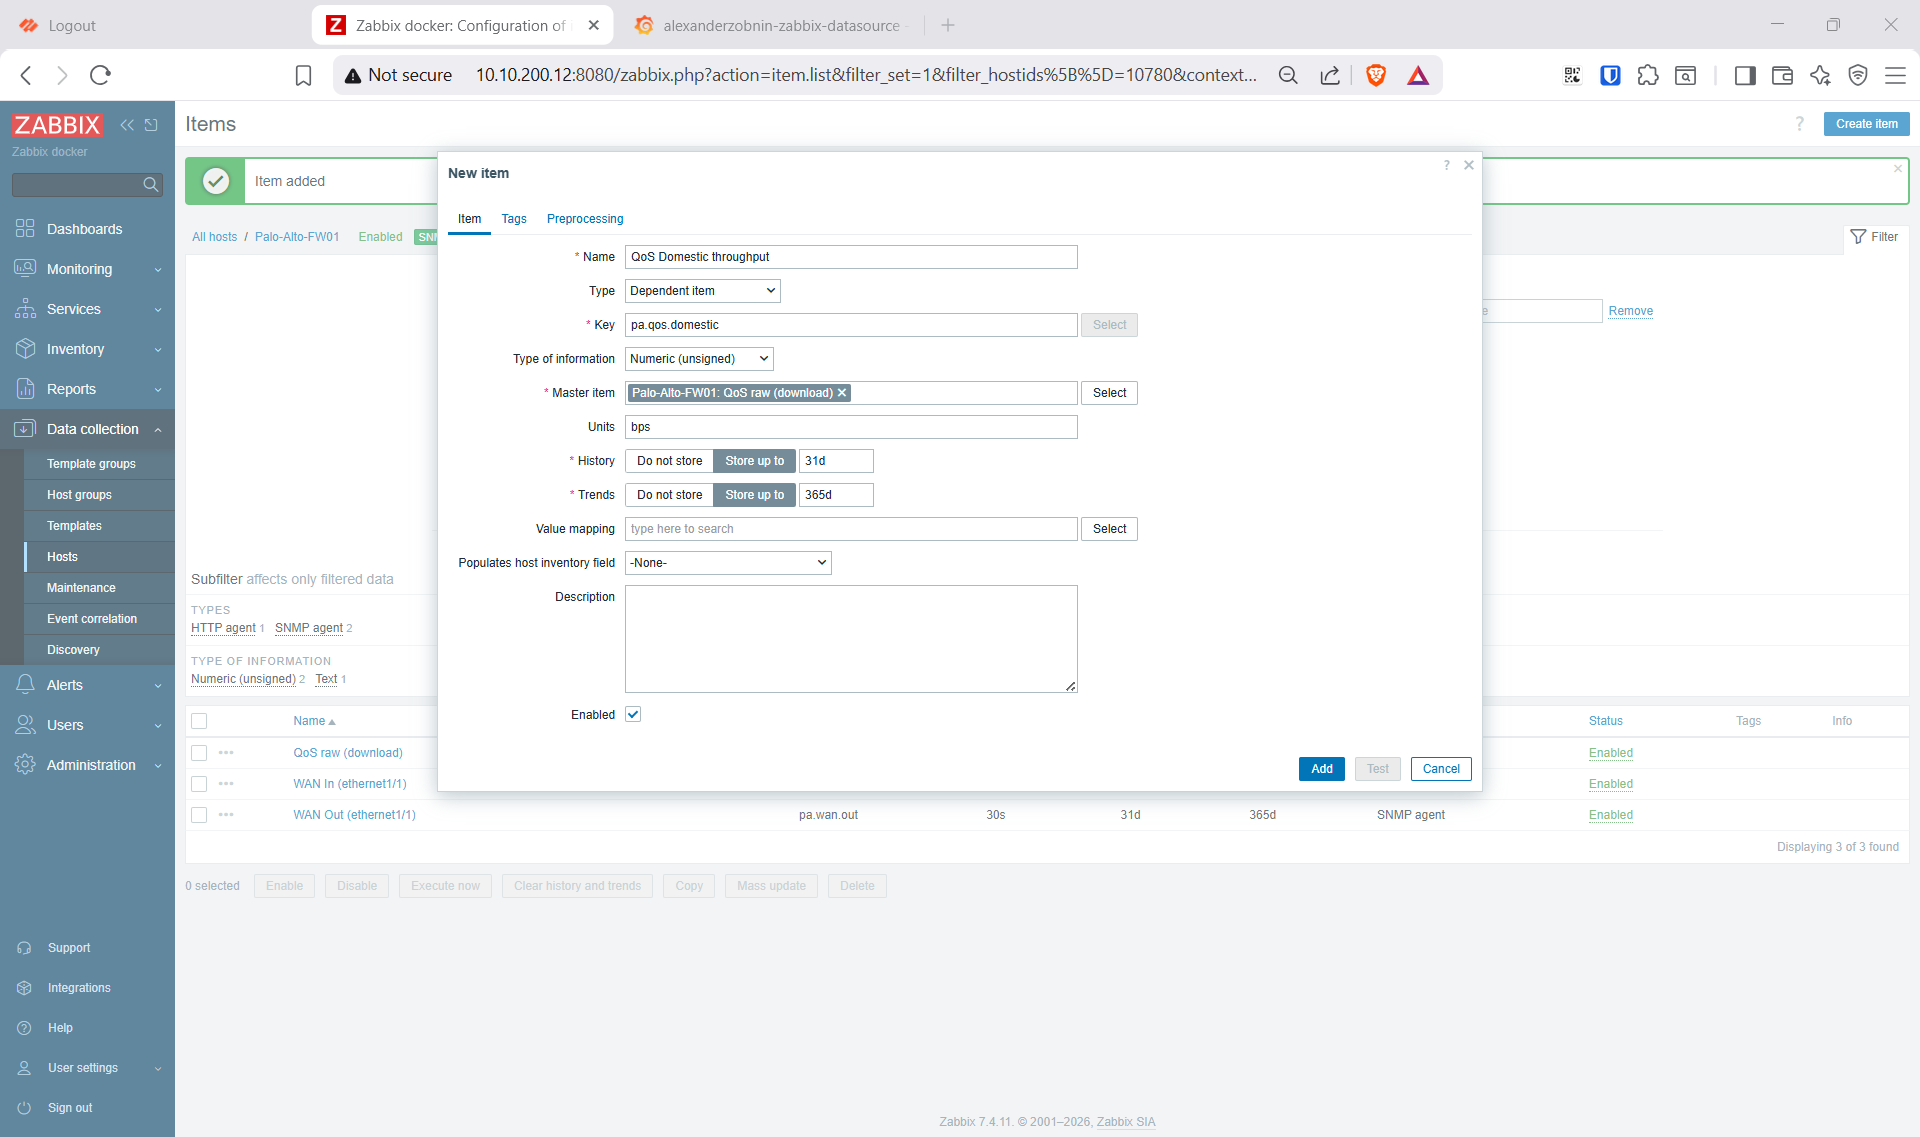Select Trends 'Do not store' option
The height and width of the screenshot is (1137, 1920).
[x=669, y=495]
